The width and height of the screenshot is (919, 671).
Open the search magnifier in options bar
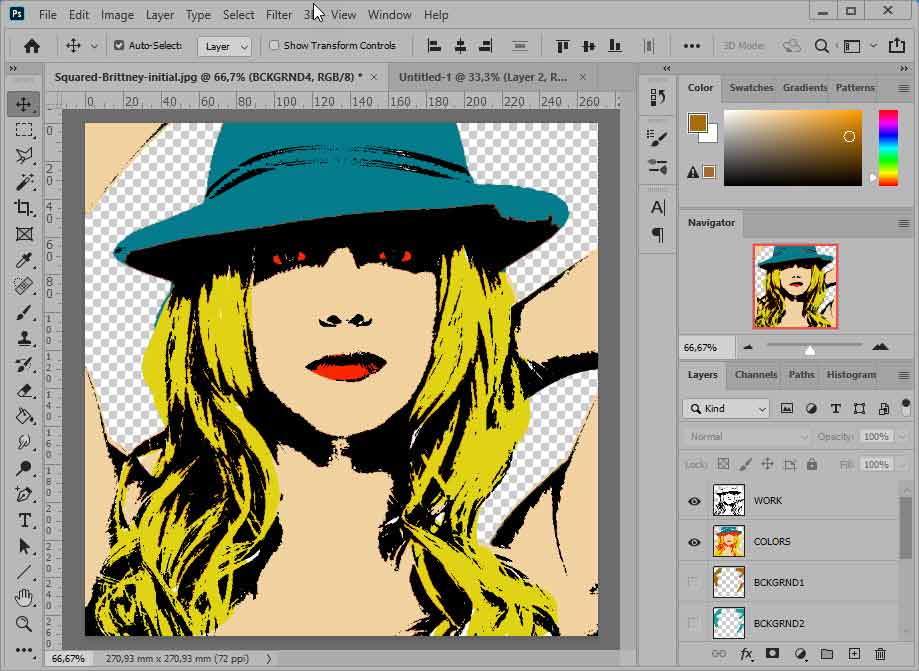822,46
